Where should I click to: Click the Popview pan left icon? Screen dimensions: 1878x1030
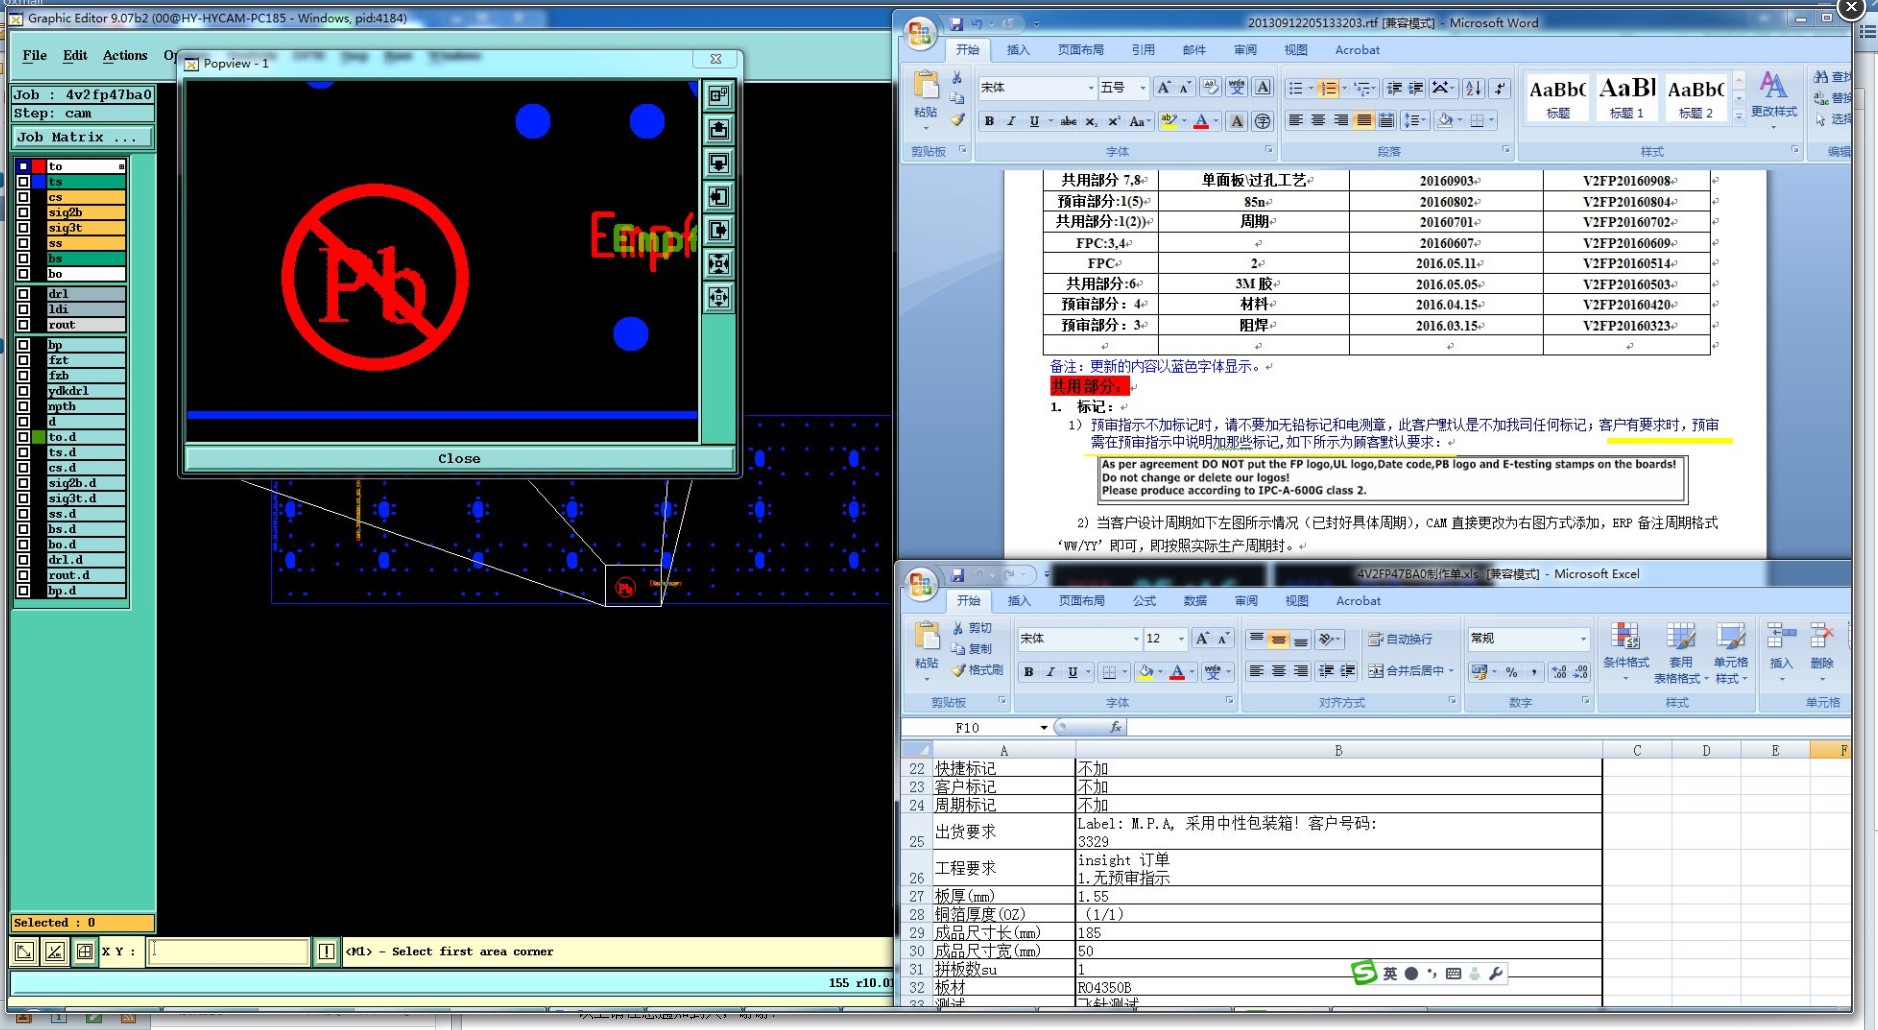719,197
